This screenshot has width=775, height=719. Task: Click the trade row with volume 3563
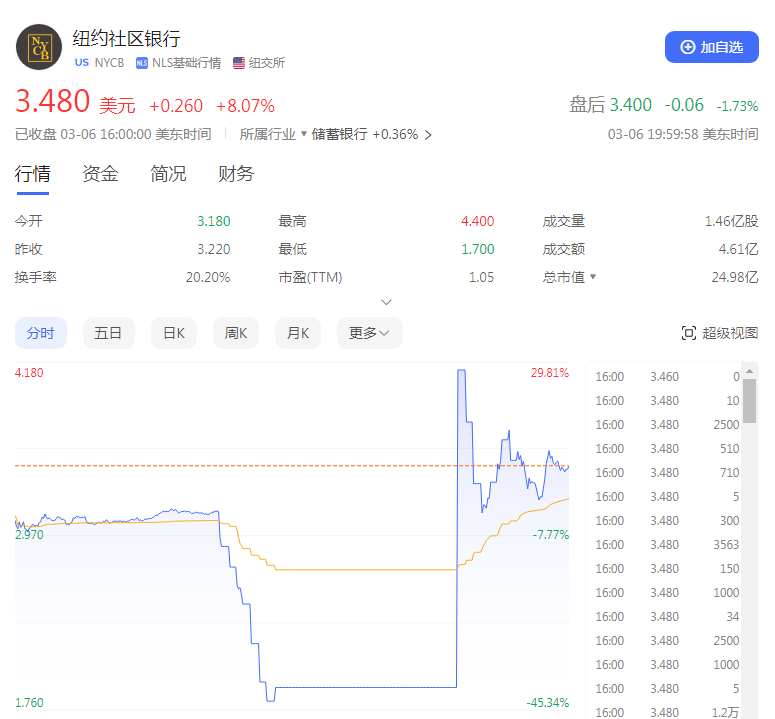[x=667, y=545]
